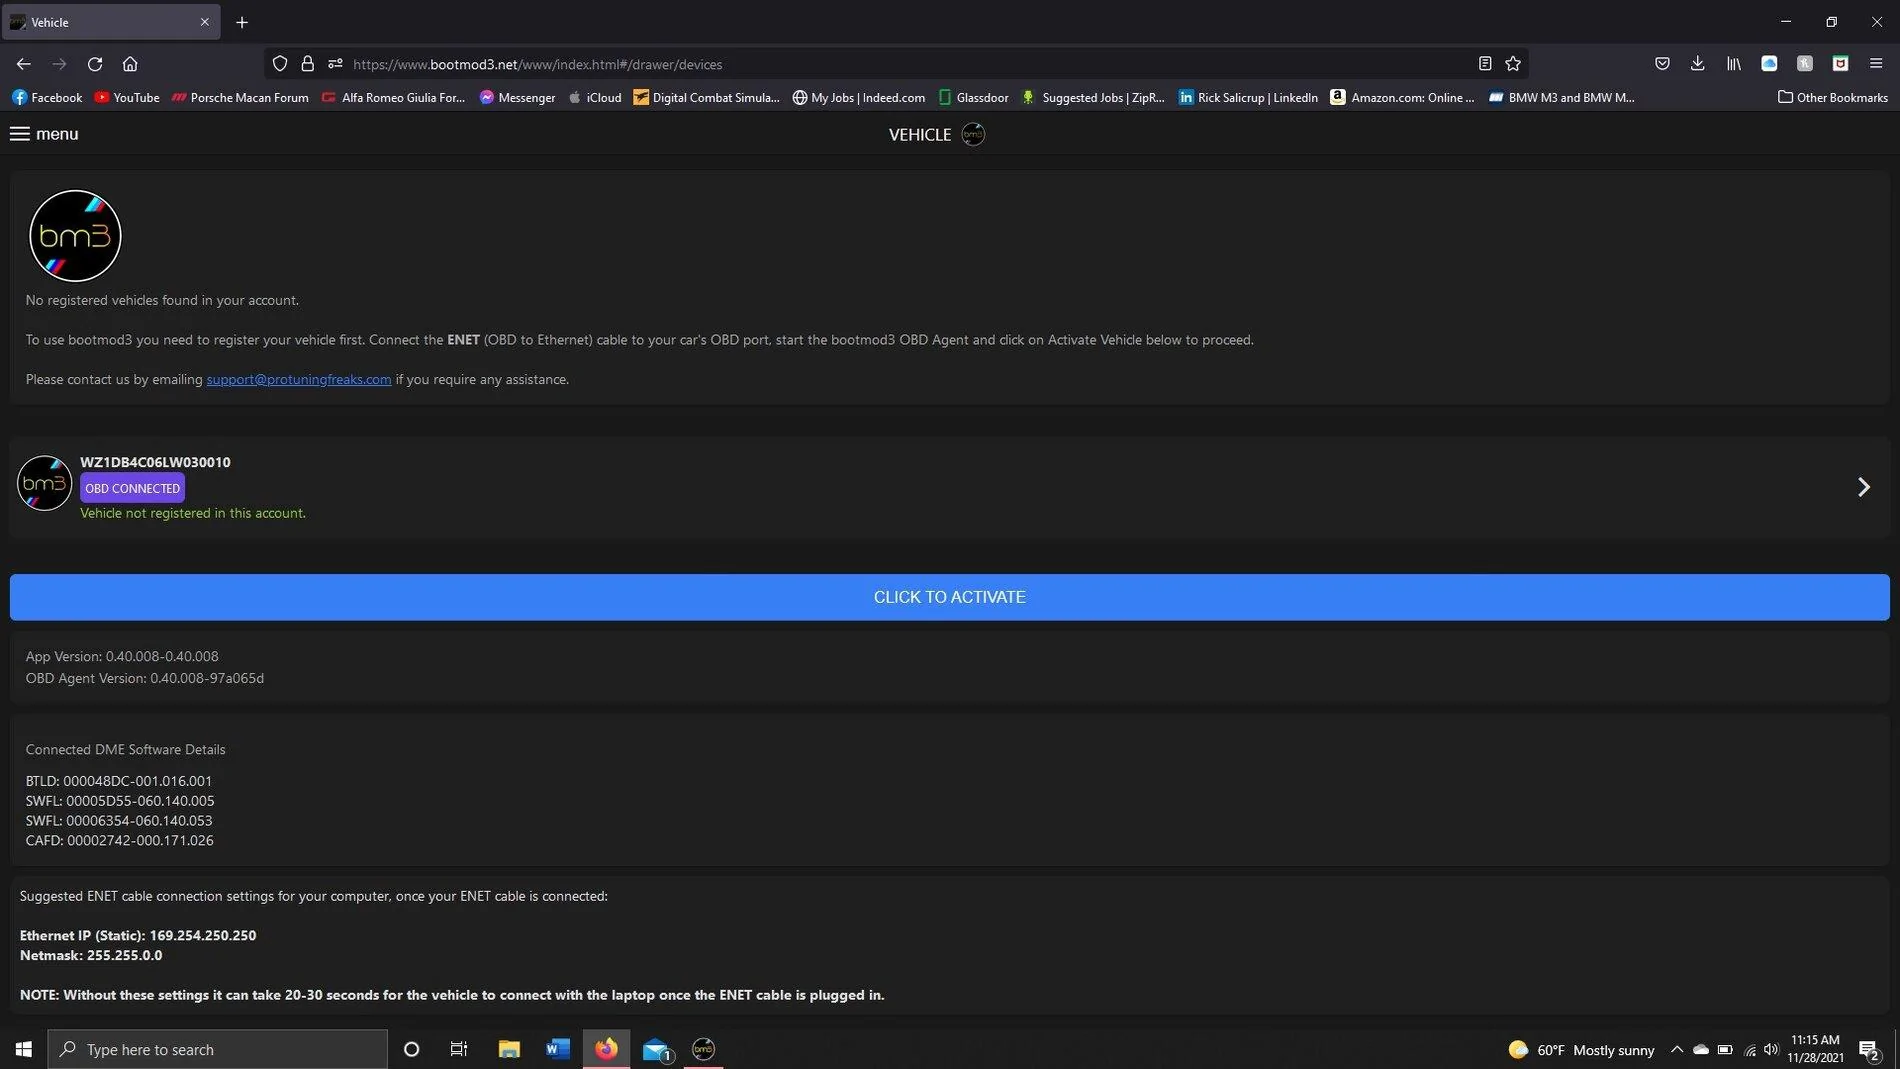Open the support@protuningfreaks.com email link
This screenshot has width=1900, height=1069.
[299, 379]
